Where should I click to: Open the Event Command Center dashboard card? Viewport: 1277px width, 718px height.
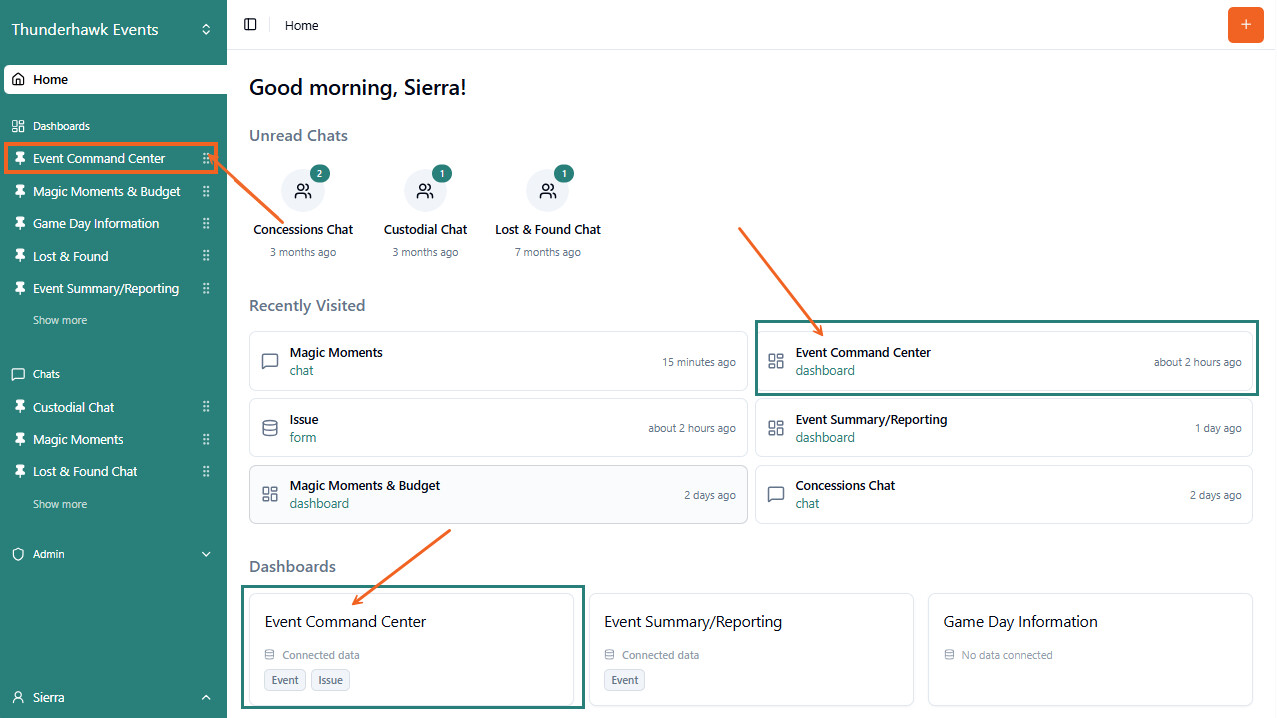(412, 649)
